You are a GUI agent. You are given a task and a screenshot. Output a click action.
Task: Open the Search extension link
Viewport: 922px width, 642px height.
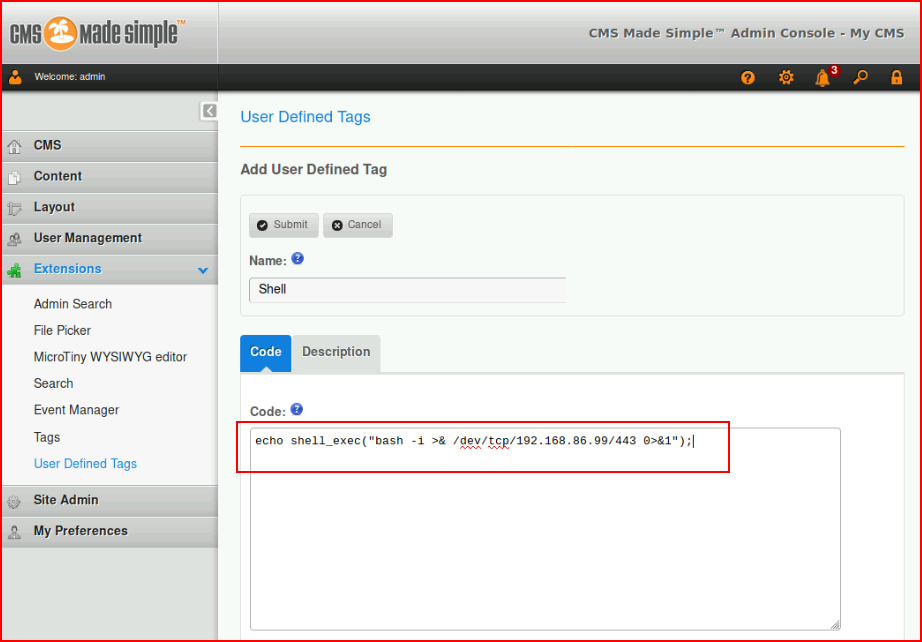pos(54,383)
